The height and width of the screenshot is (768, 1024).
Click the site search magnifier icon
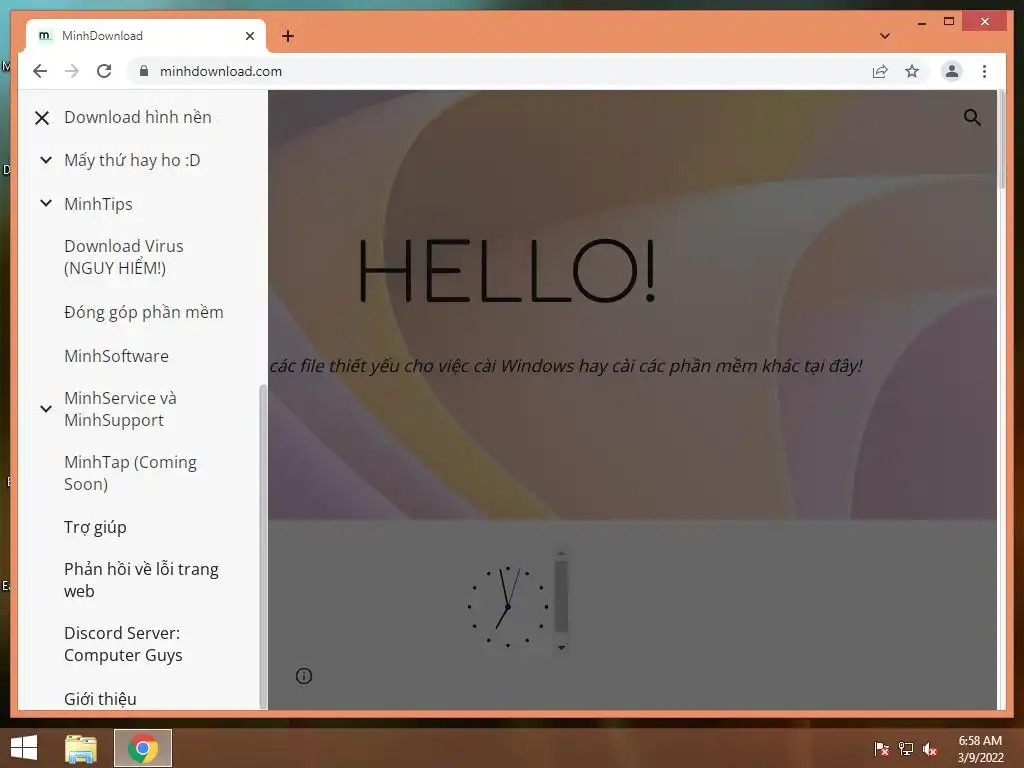click(x=972, y=118)
